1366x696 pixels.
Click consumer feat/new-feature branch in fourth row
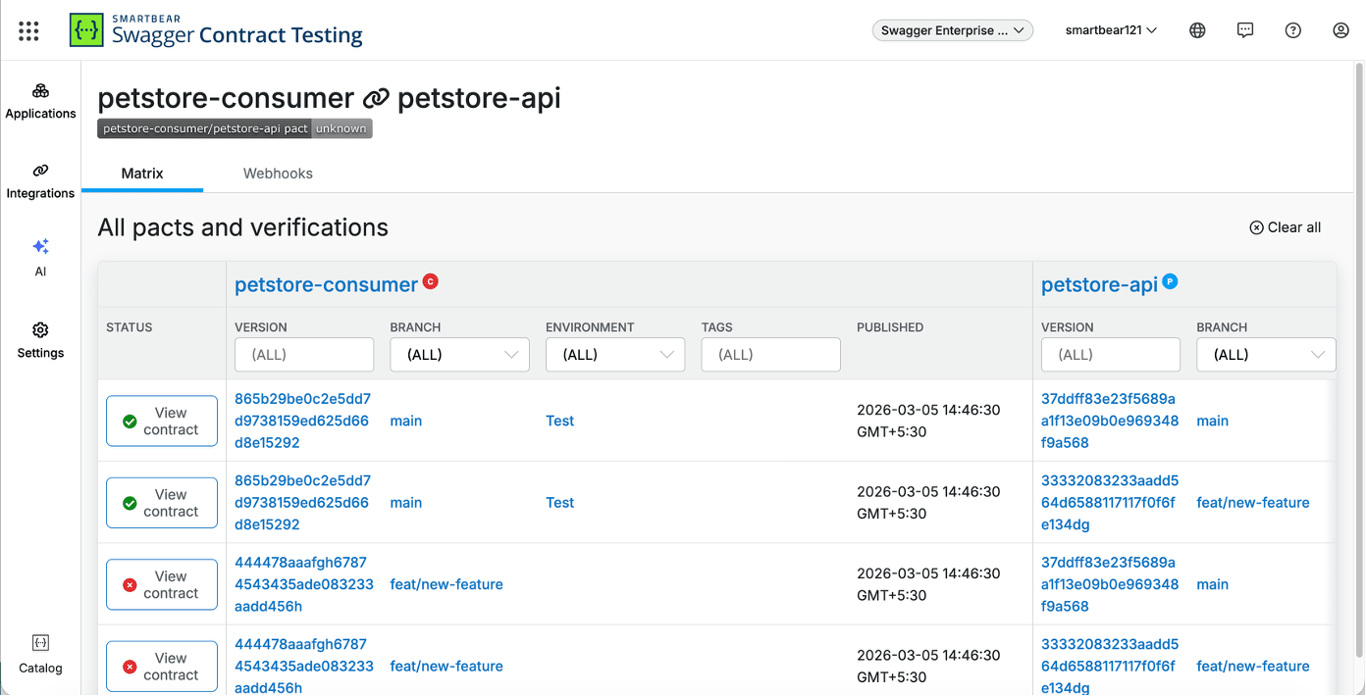[447, 666]
